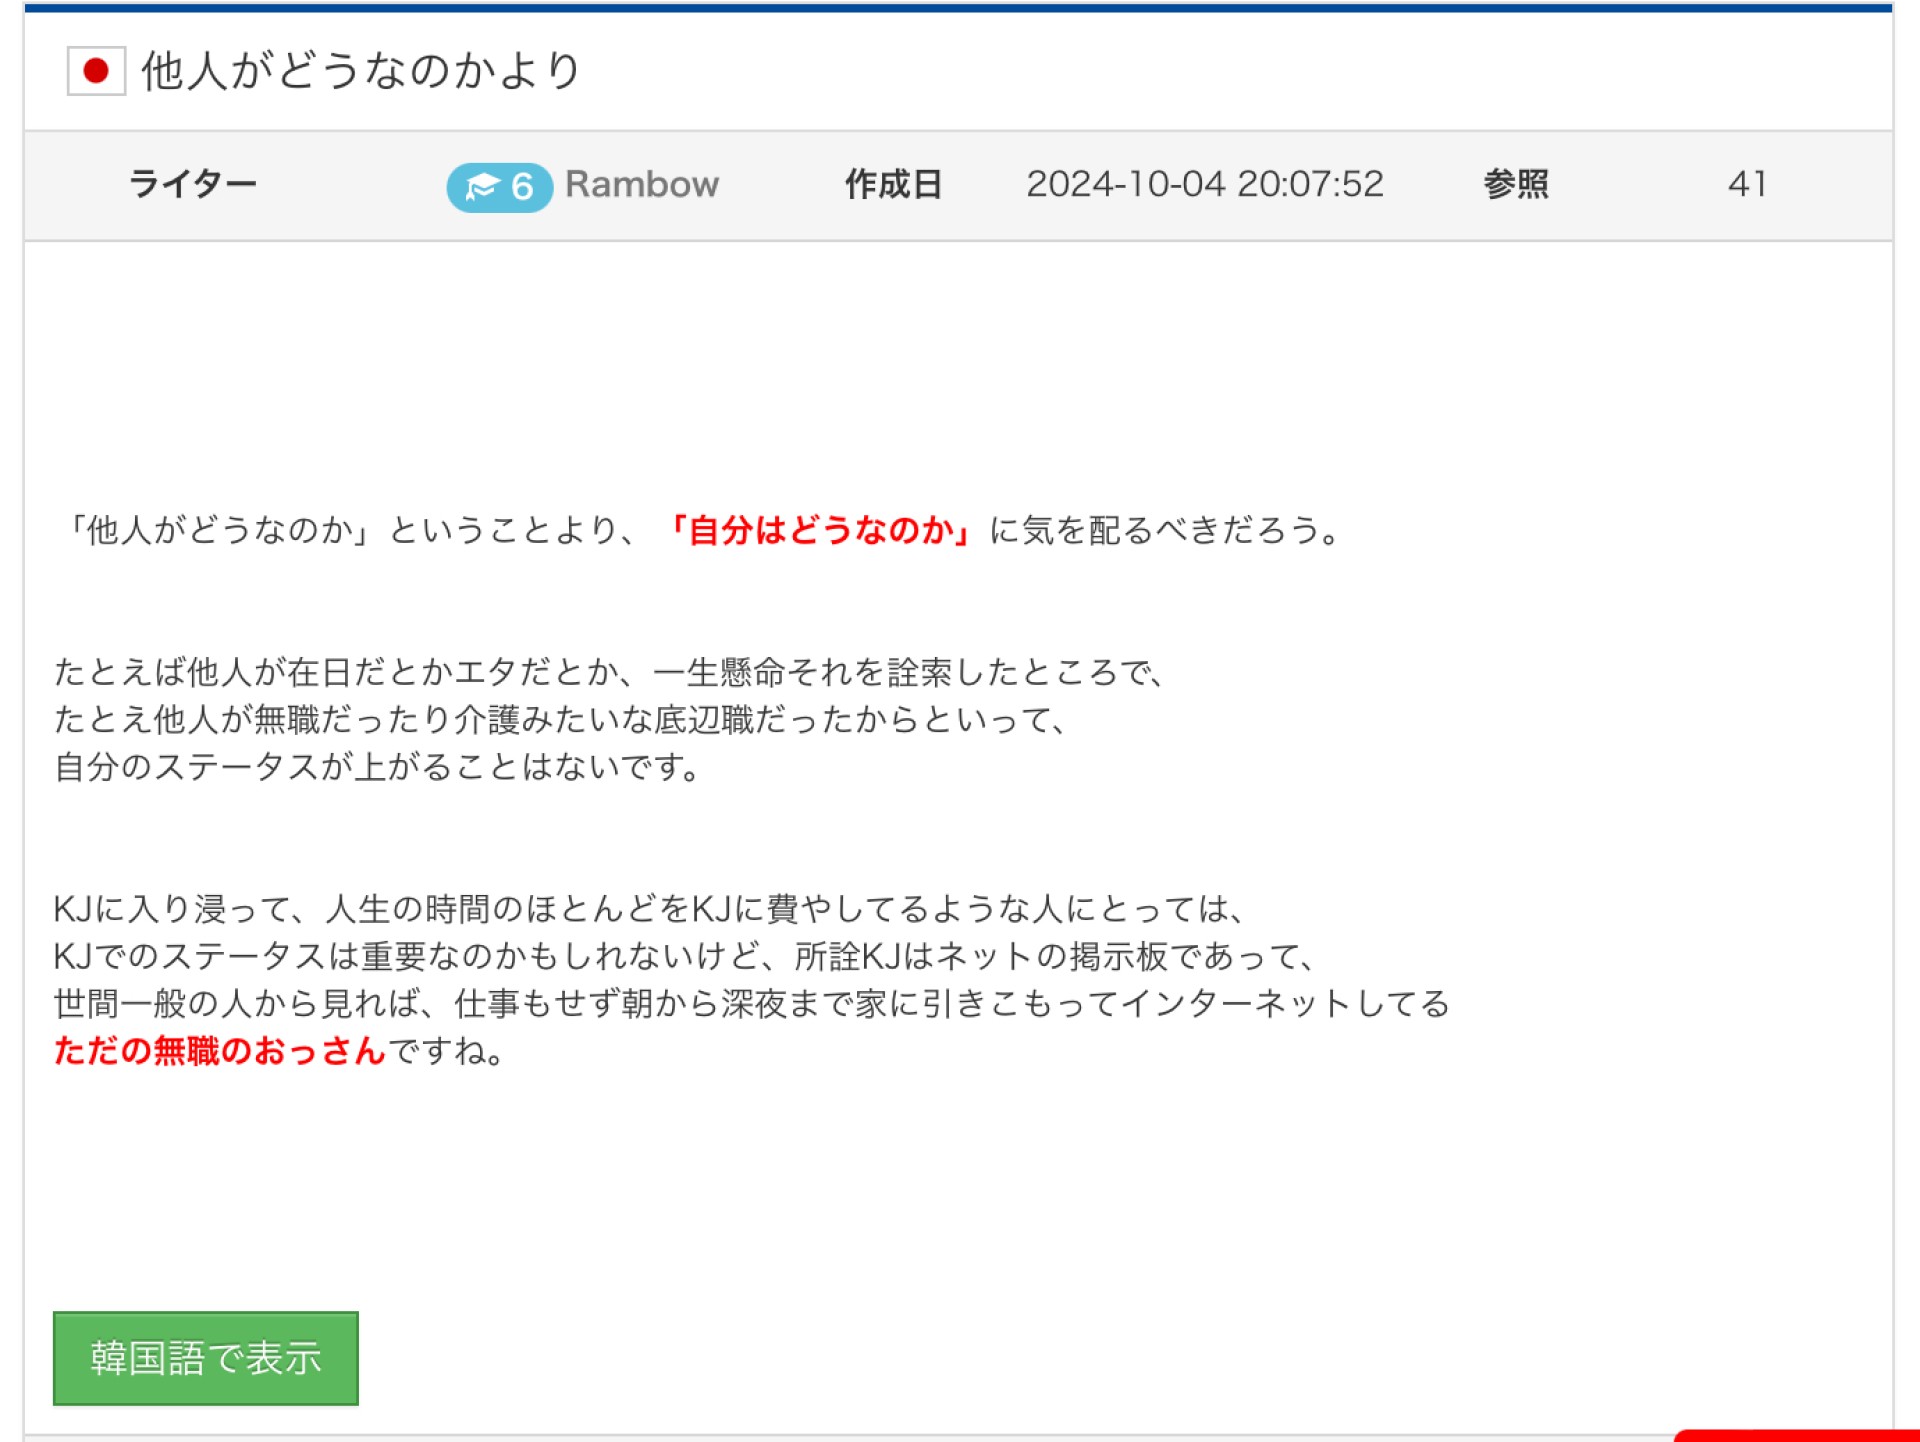The height and width of the screenshot is (1442, 1920).
Task: Click the line starting たとえ他人が無職
Action: (560, 720)
